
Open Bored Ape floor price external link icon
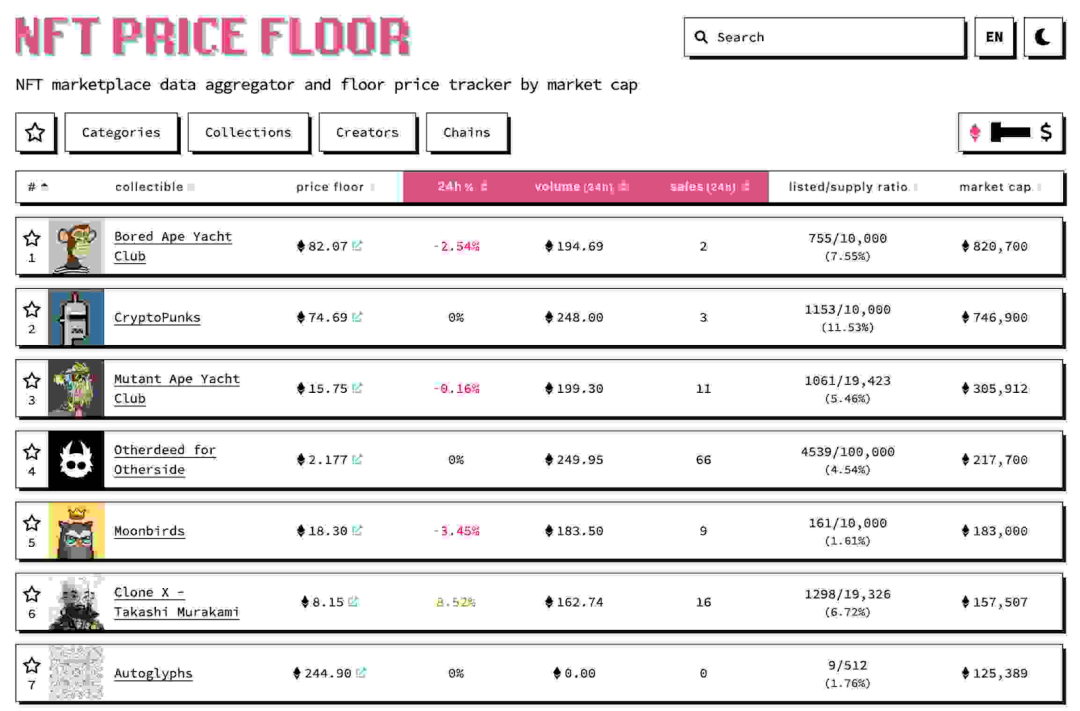point(357,245)
